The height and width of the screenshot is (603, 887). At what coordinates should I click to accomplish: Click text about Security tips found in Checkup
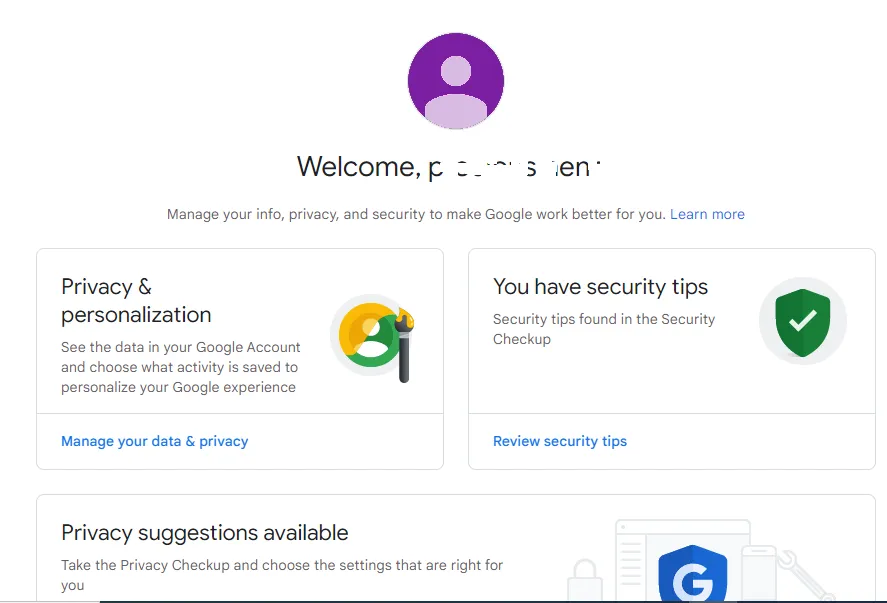click(604, 329)
